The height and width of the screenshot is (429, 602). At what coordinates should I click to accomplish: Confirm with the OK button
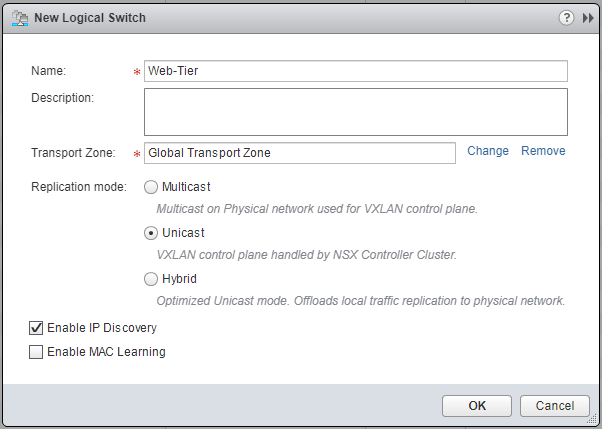[x=477, y=406]
